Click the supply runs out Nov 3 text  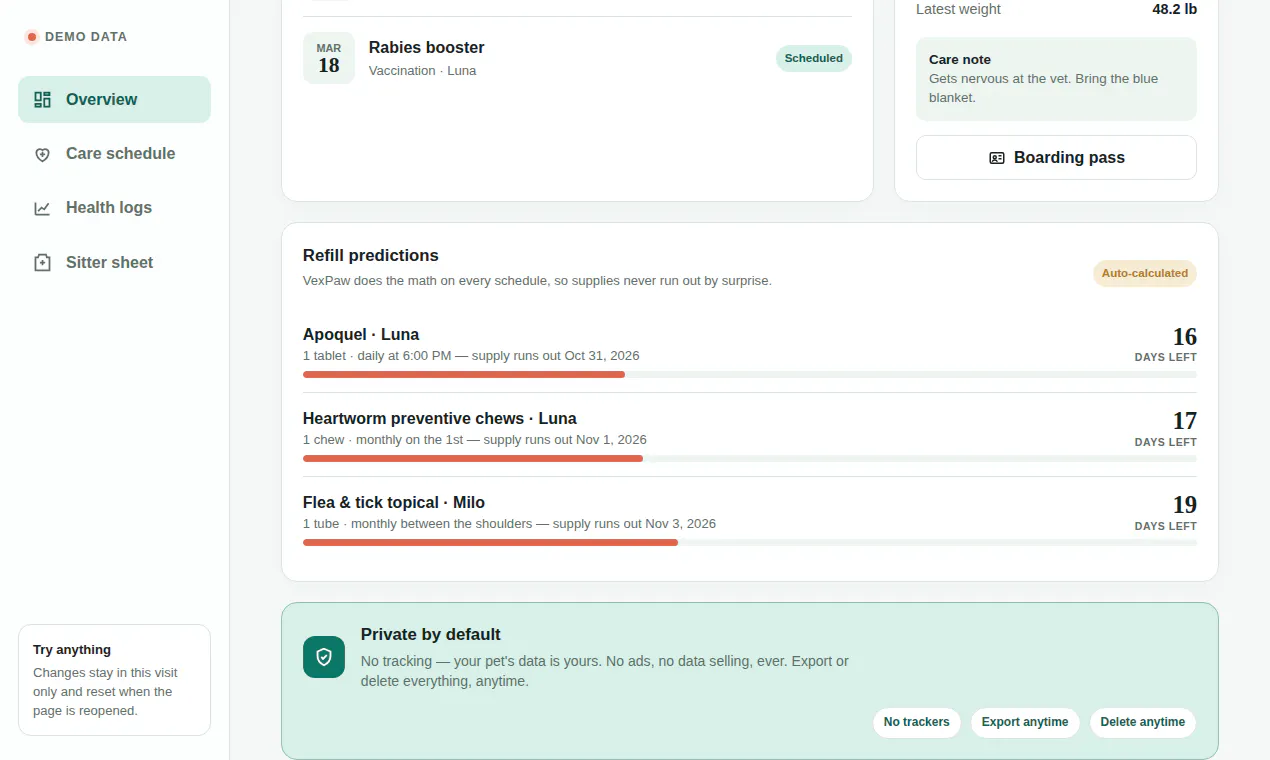pos(634,523)
